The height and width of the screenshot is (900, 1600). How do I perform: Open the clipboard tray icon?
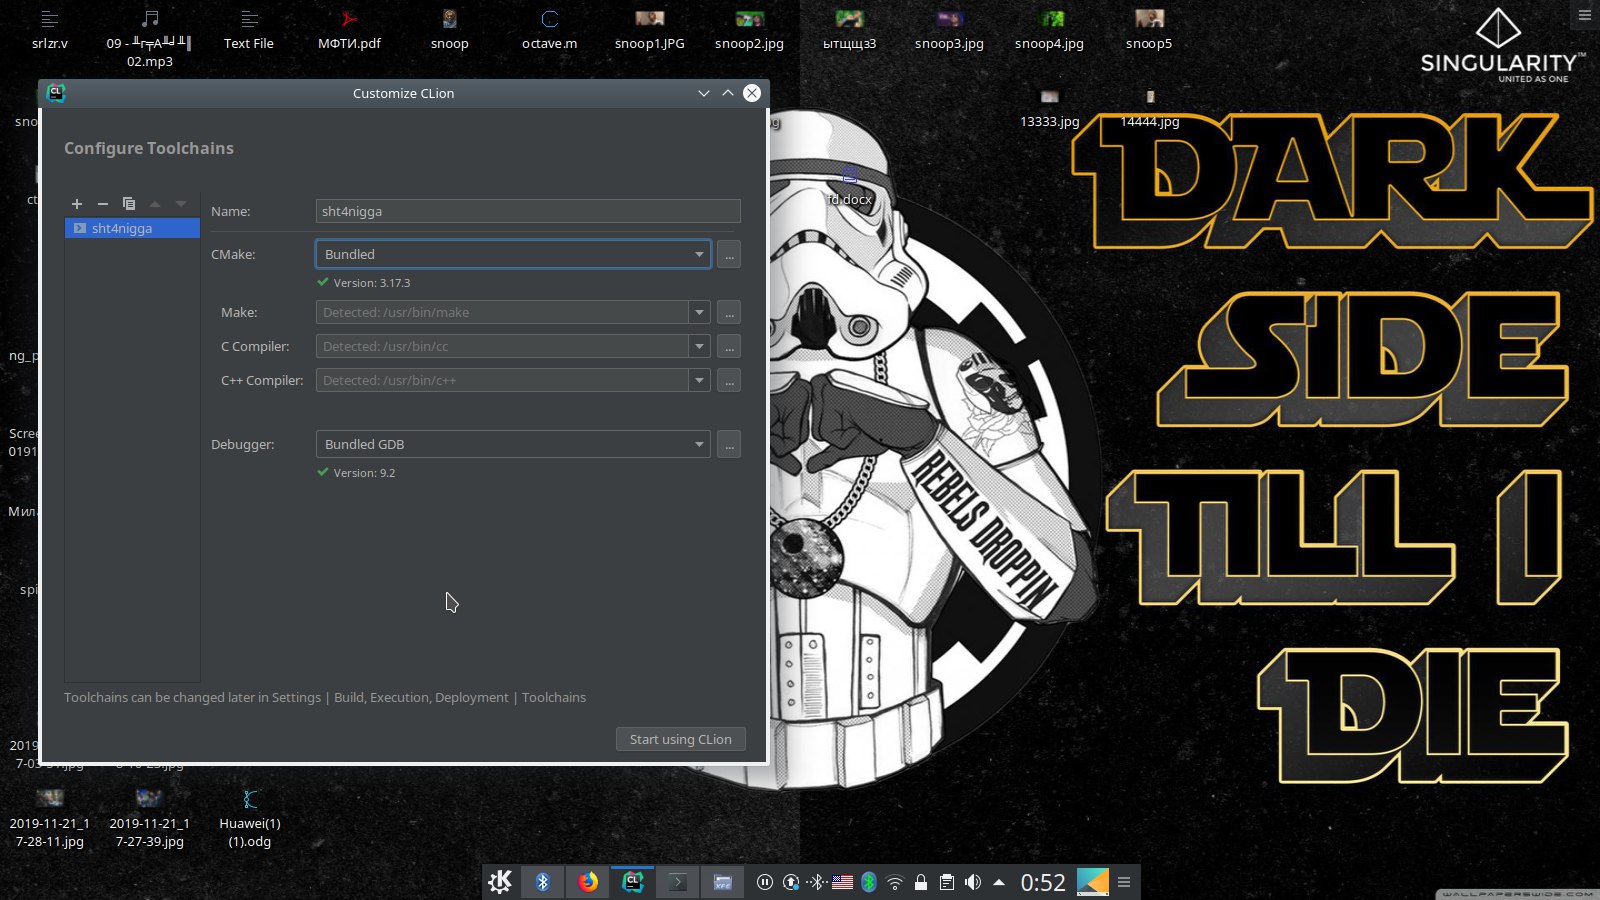click(947, 882)
